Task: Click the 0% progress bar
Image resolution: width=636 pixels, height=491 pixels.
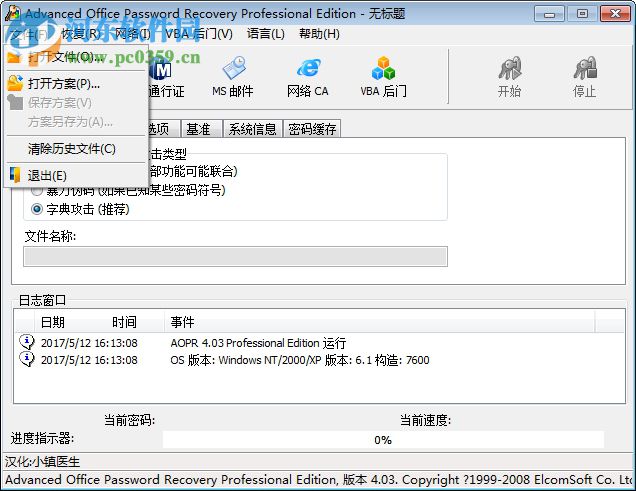Action: [x=383, y=440]
